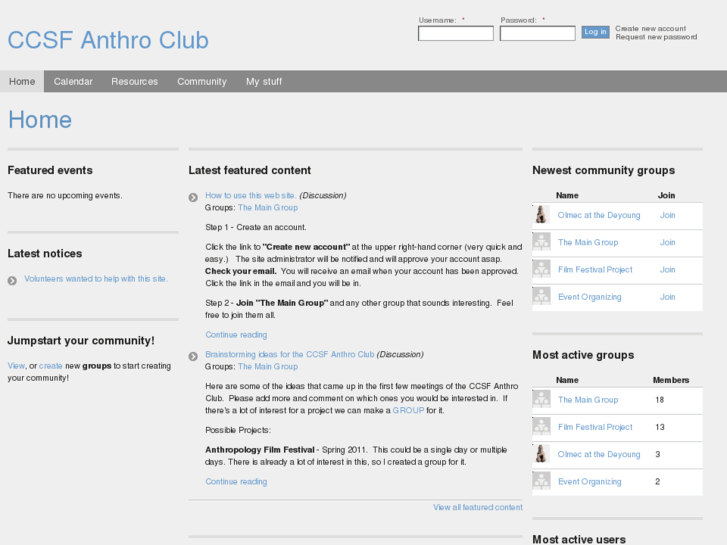
Task: Click The Main Group link under Brainstorming post
Action: point(268,366)
